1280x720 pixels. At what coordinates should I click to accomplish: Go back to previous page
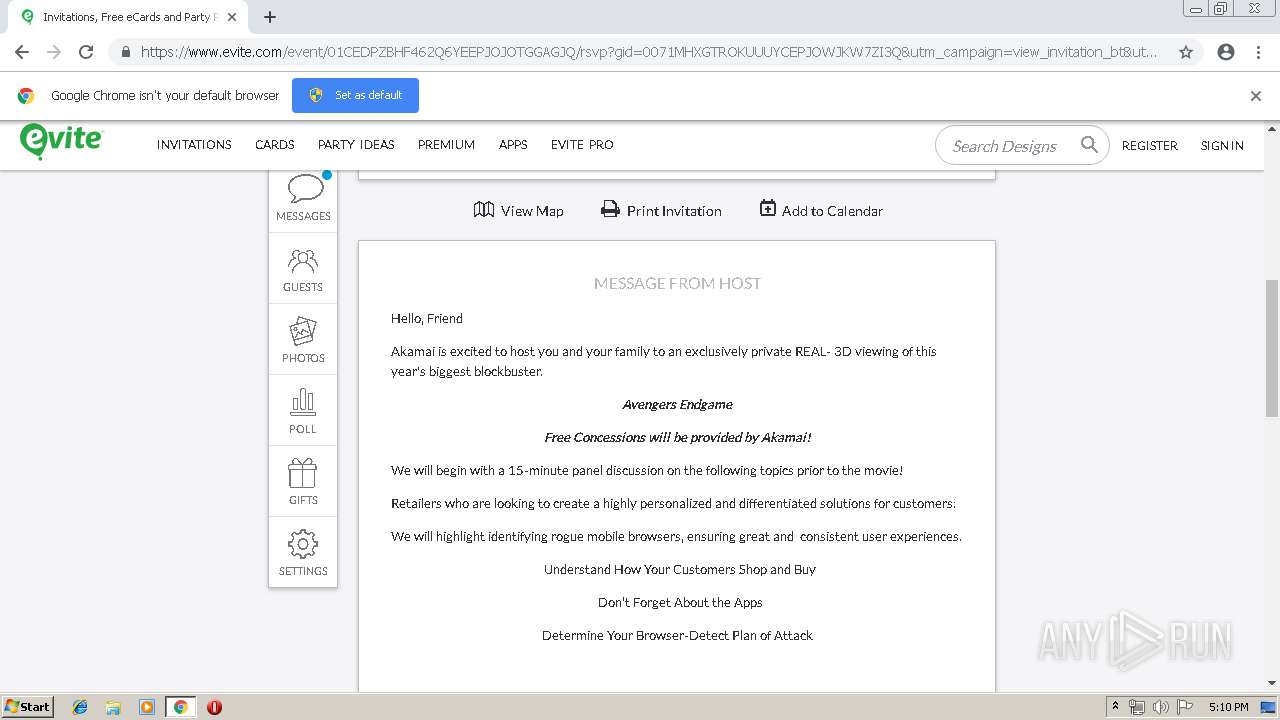click(22, 52)
